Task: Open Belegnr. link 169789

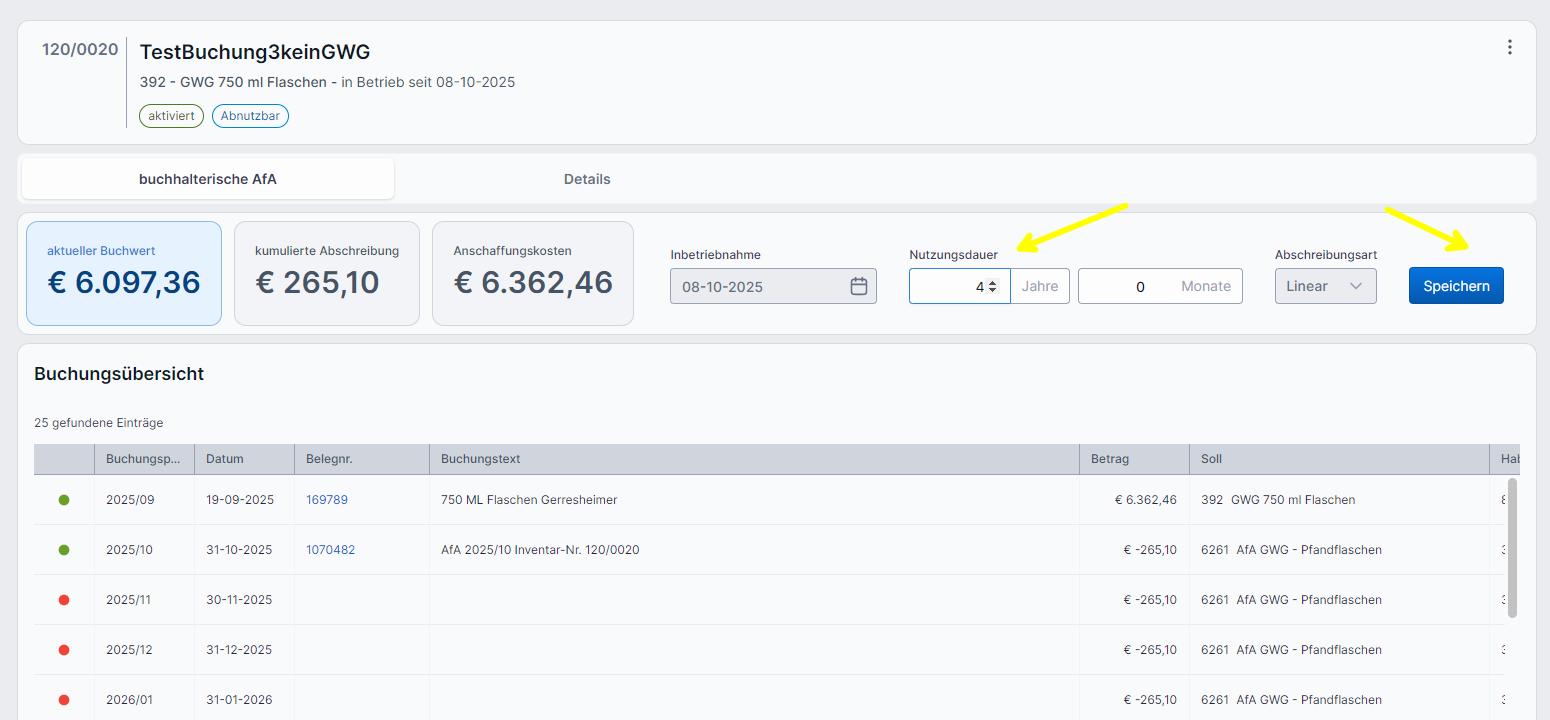Action: click(x=327, y=500)
